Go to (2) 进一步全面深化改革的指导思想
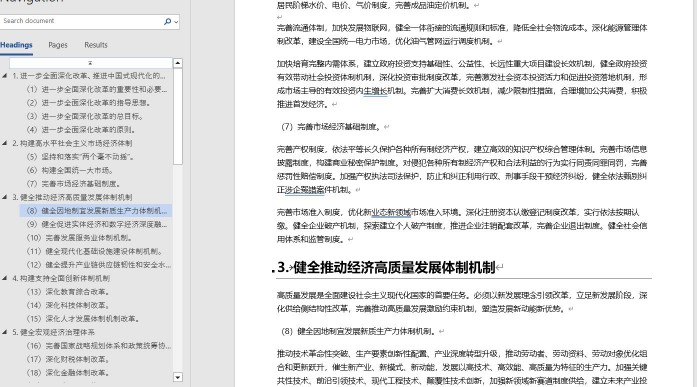 coord(89,103)
